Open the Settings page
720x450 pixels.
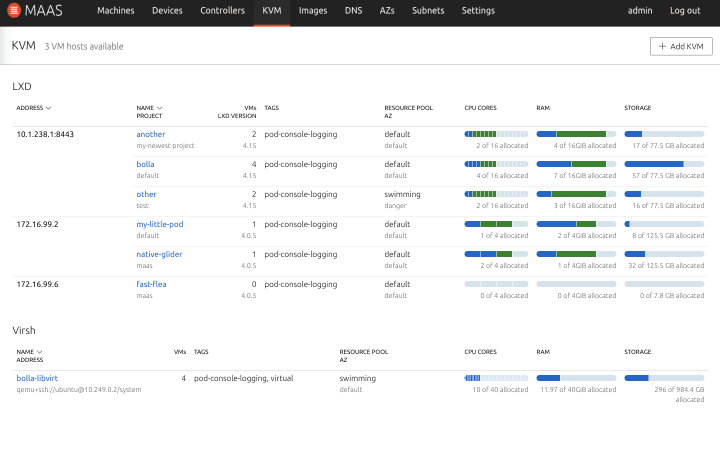[x=478, y=11]
